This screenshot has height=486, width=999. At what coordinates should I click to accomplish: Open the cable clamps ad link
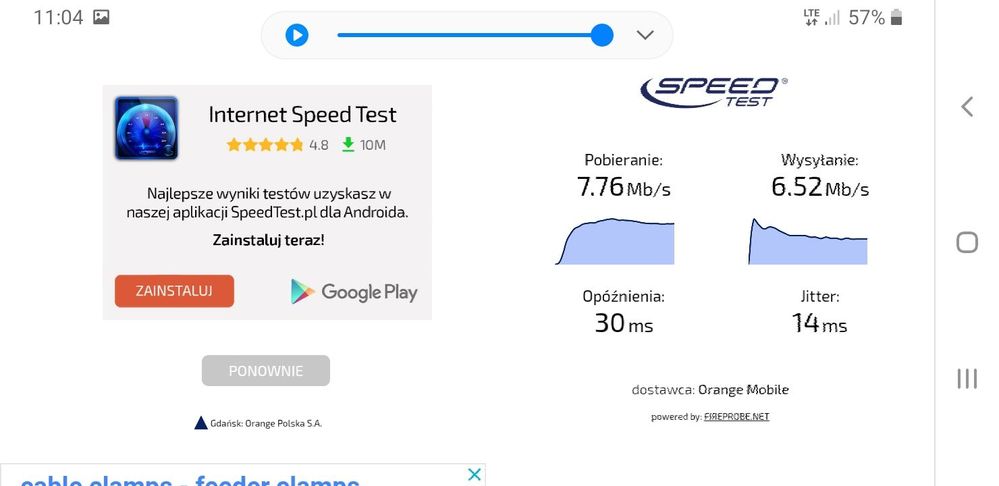click(x=190, y=480)
